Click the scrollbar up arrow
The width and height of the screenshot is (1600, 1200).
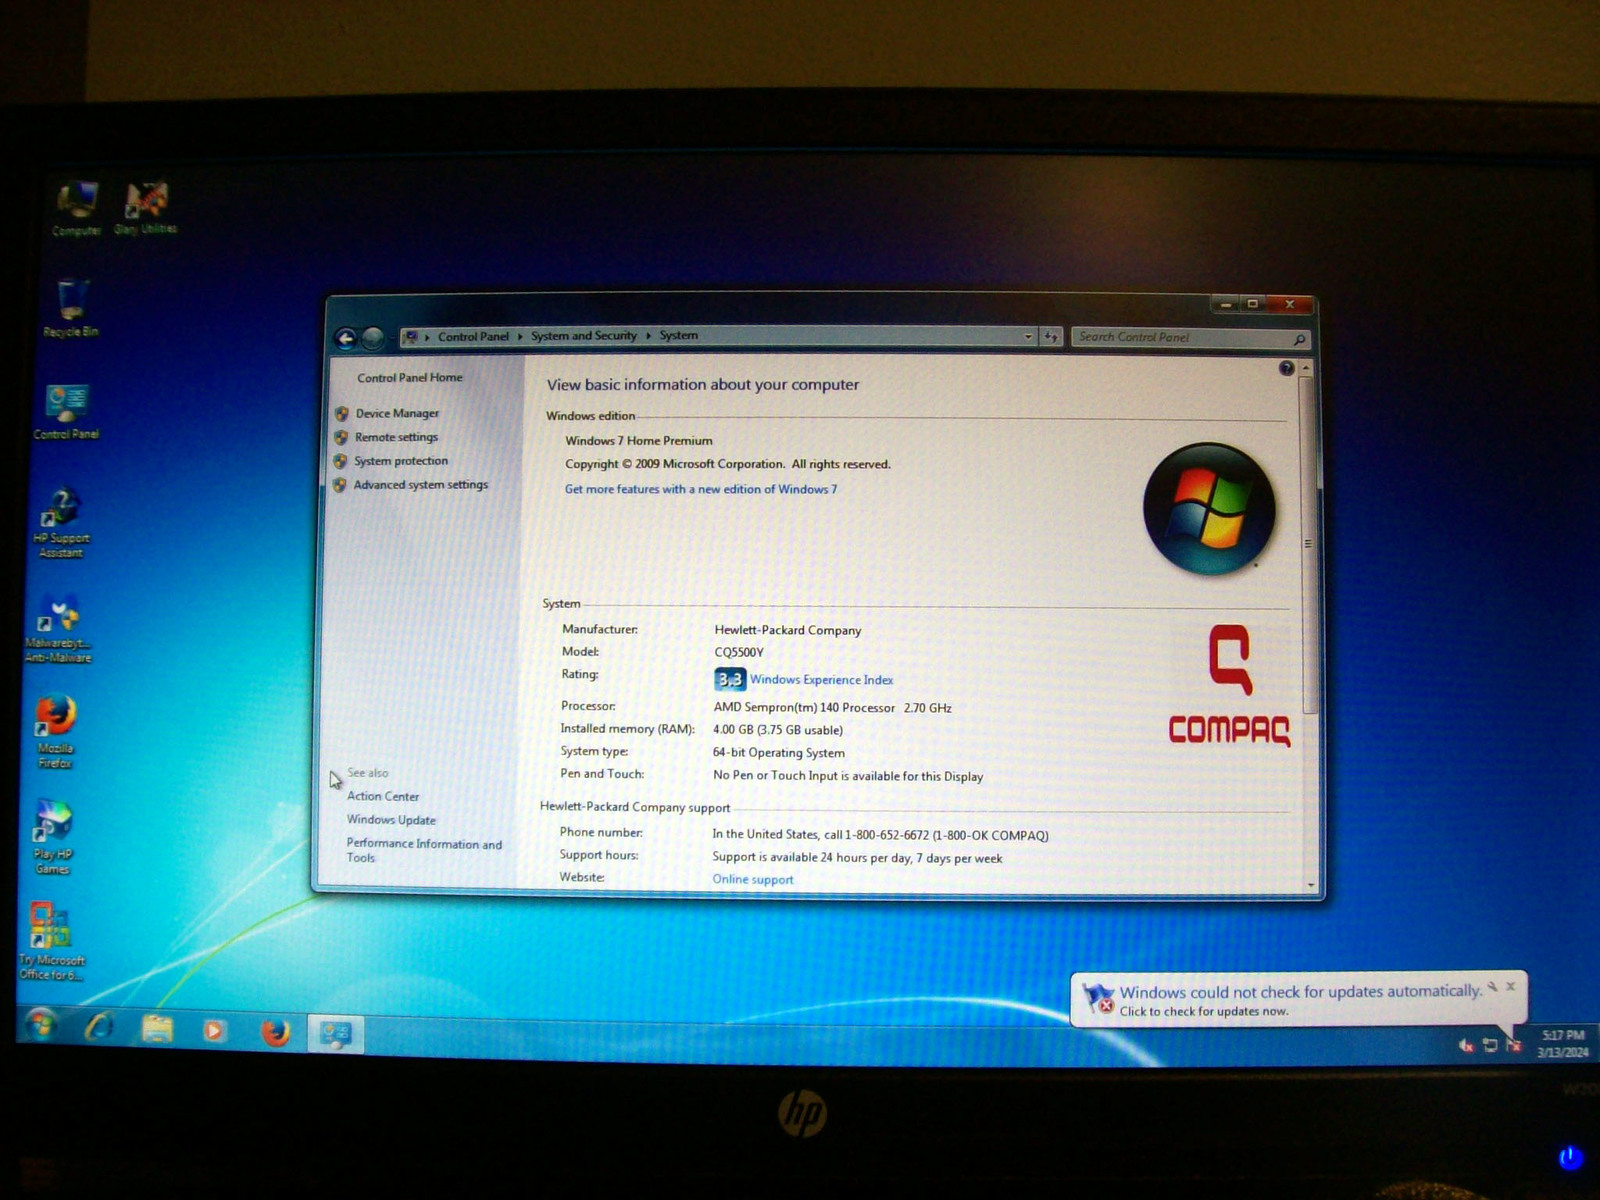coord(1306,368)
